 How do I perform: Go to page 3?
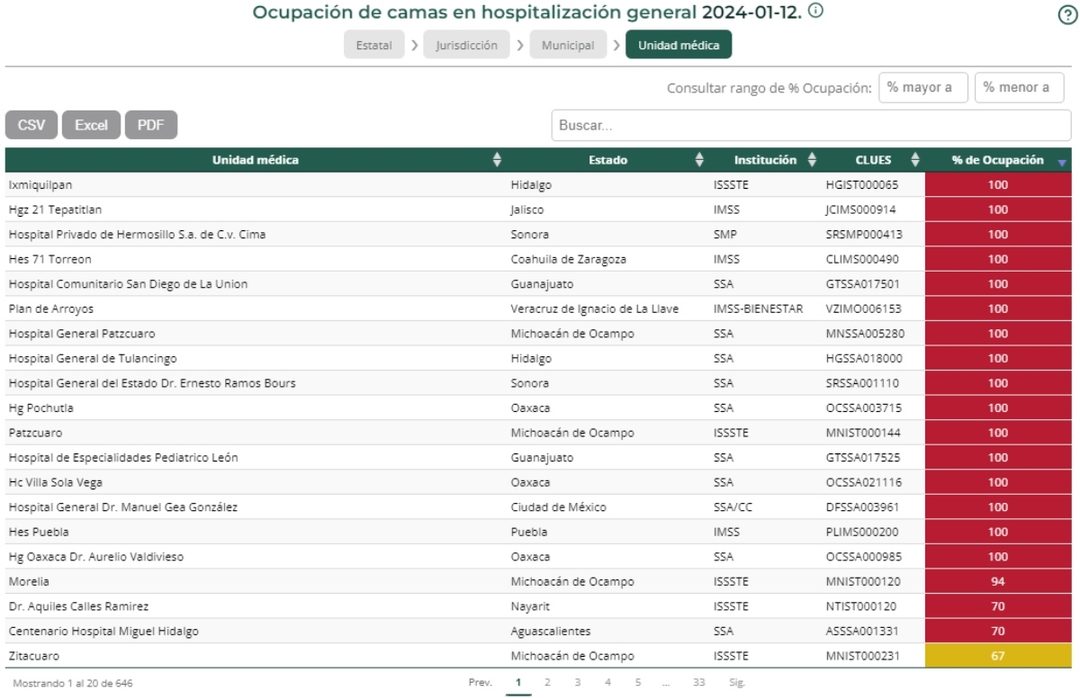pos(577,682)
